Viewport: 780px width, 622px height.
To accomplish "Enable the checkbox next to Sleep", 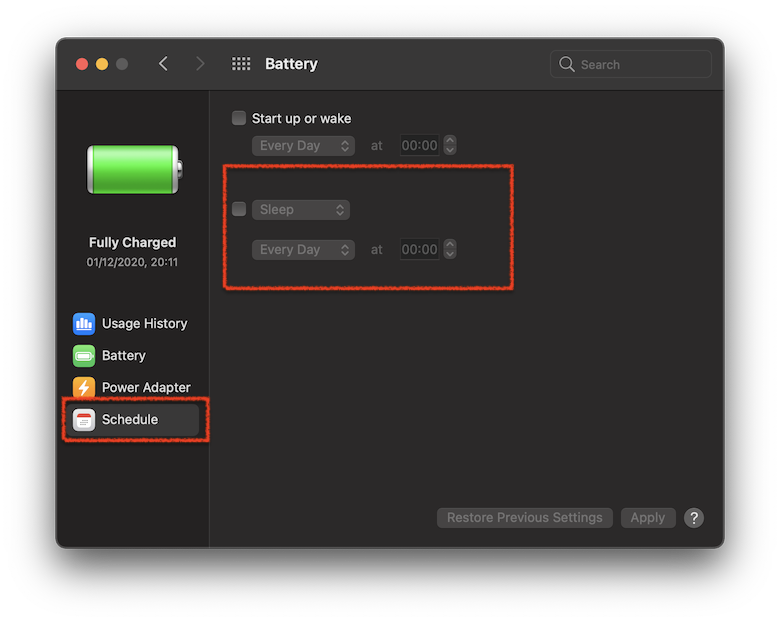I will point(239,209).
